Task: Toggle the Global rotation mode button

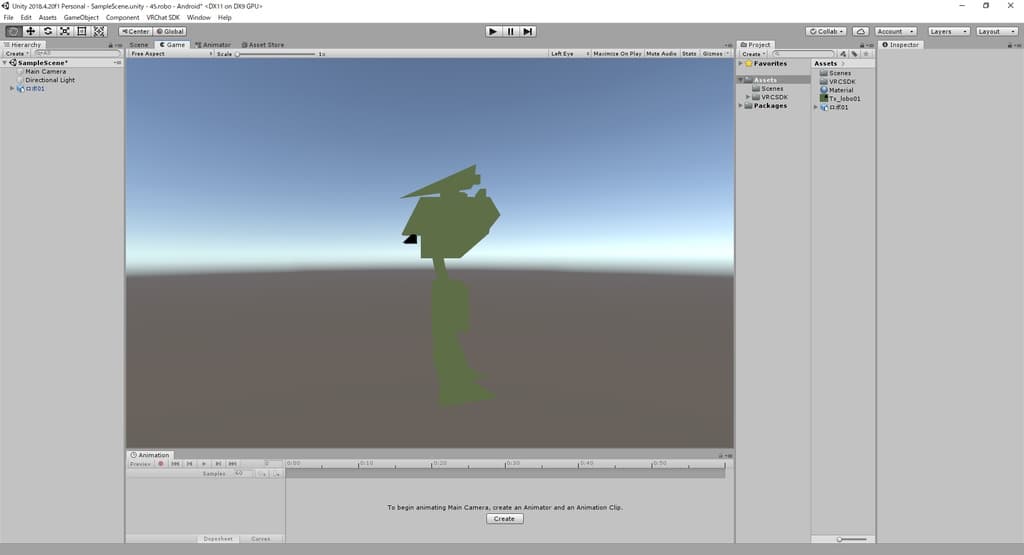Action: [x=170, y=31]
